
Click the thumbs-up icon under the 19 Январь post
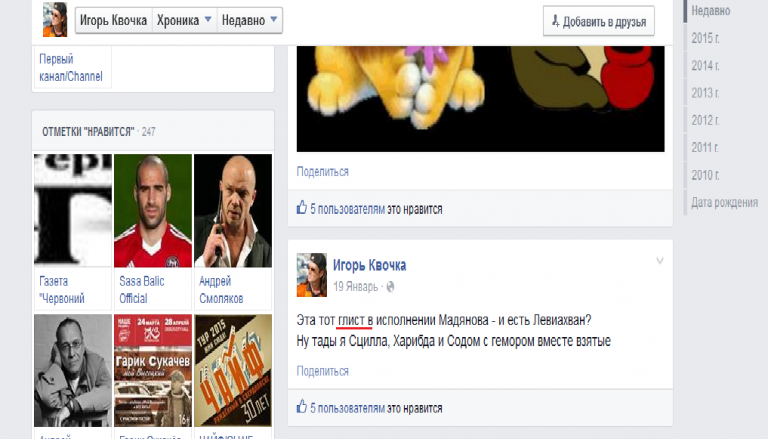point(302,407)
